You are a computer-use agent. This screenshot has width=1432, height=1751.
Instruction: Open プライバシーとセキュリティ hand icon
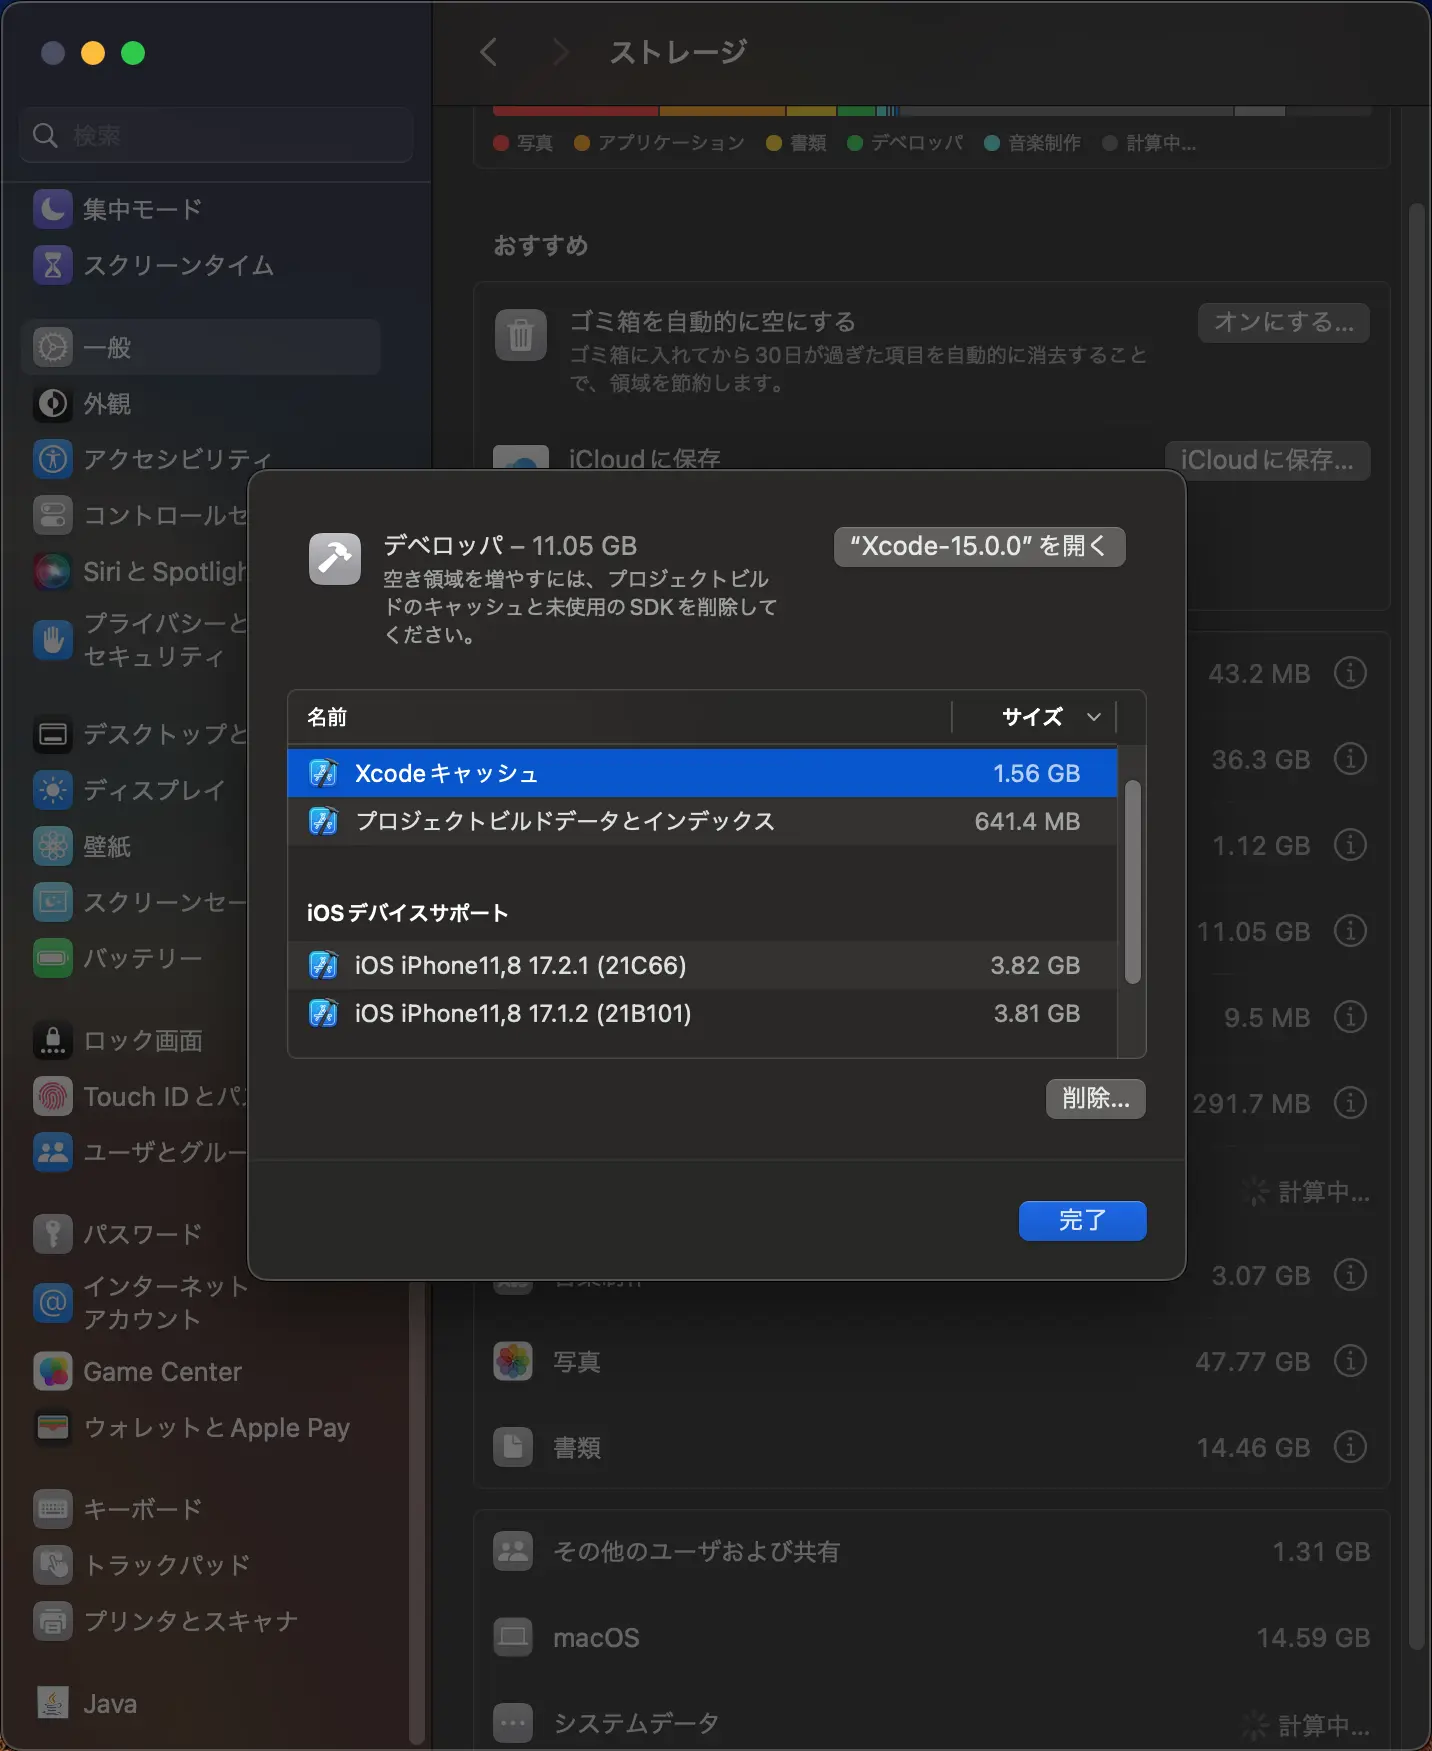click(x=53, y=640)
